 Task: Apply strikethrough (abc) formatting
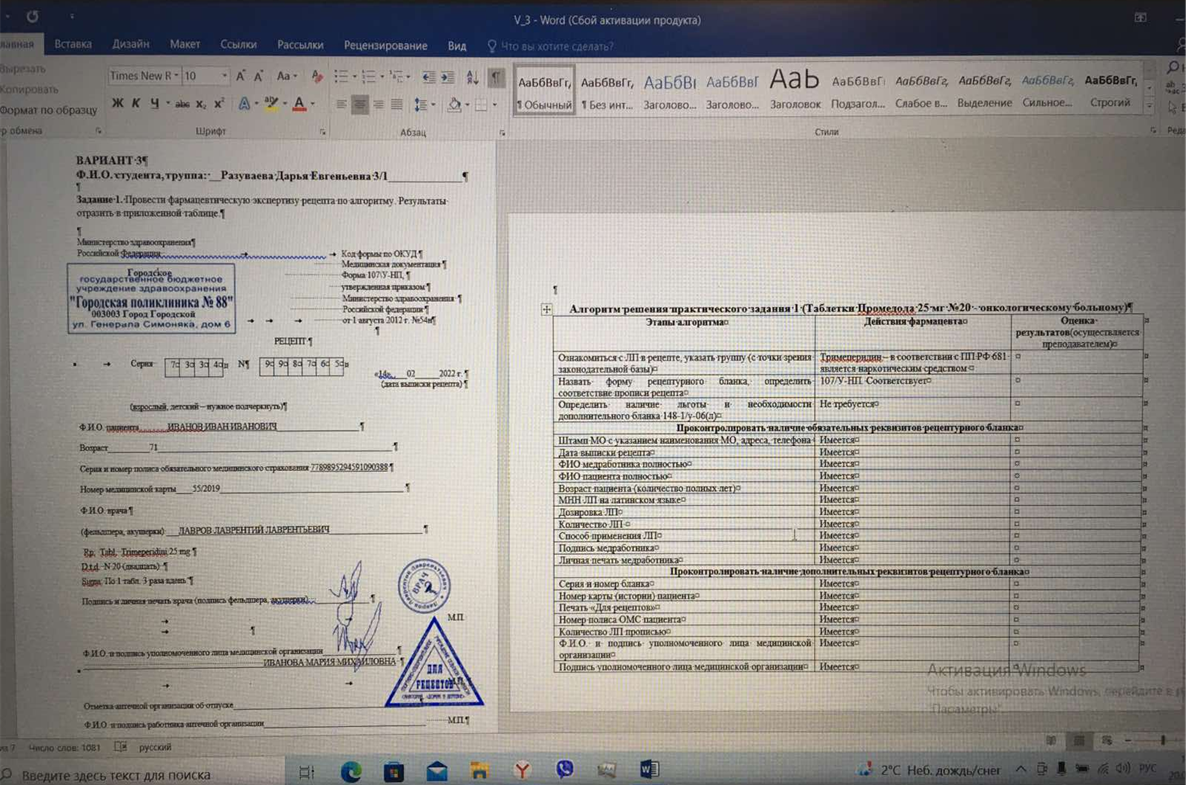point(182,104)
